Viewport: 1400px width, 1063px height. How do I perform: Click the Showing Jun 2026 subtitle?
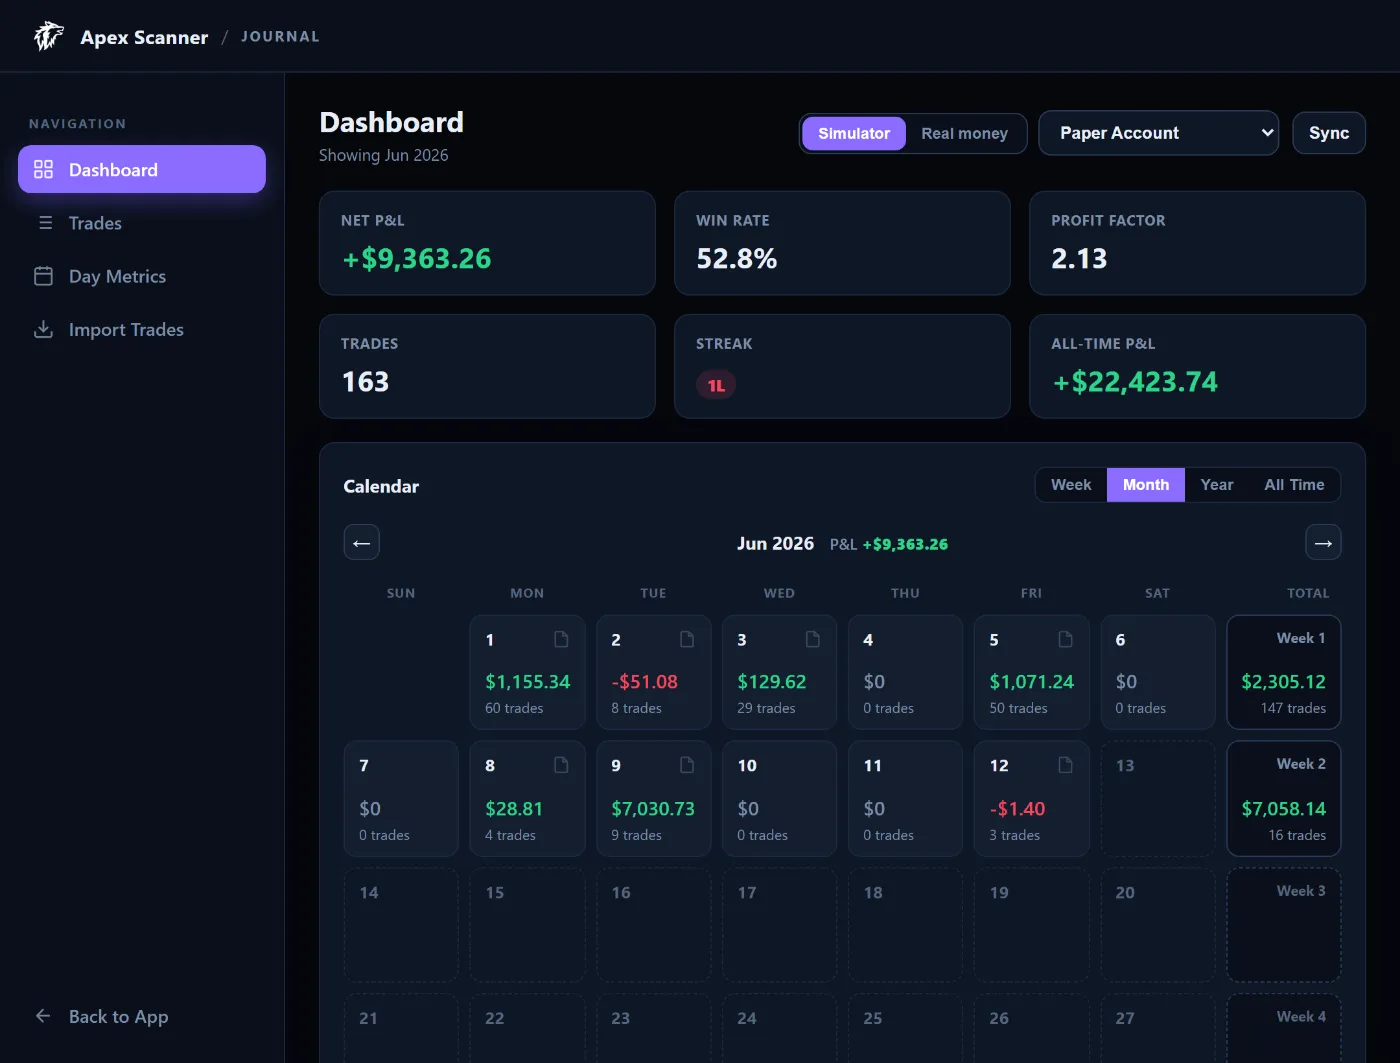pos(383,155)
